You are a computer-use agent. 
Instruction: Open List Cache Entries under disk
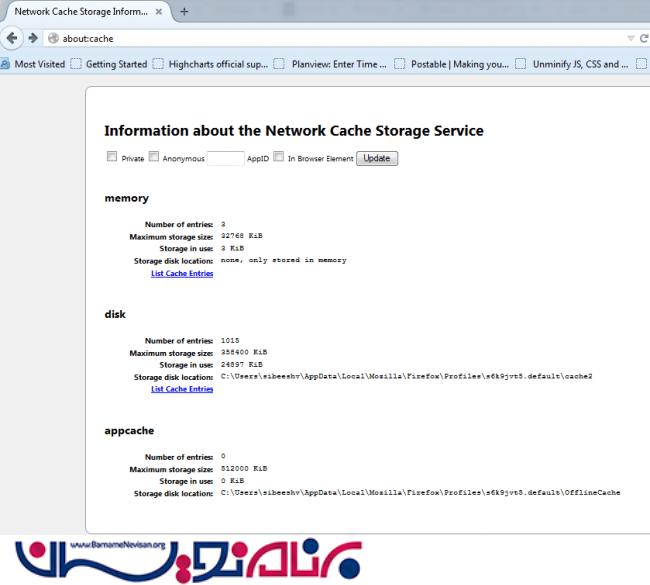coord(182,389)
